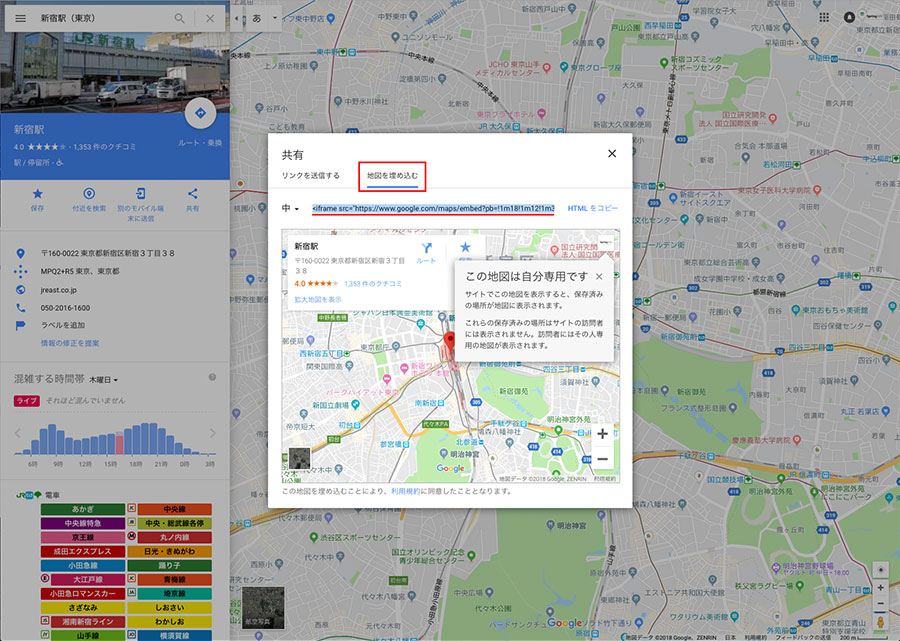The image size is (900, 641).
Task: Click the HTML をコピー link
Action: click(593, 208)
